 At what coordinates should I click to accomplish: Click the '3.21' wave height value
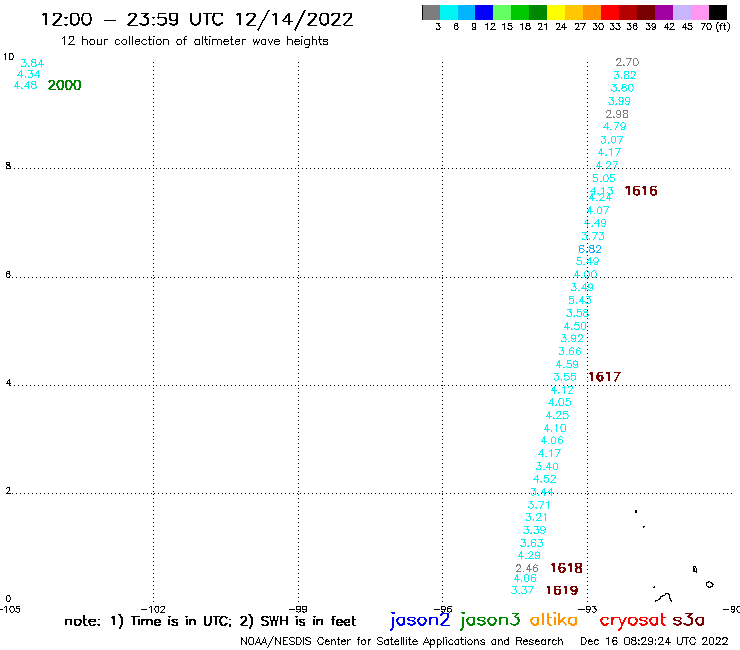click(537, 517)
